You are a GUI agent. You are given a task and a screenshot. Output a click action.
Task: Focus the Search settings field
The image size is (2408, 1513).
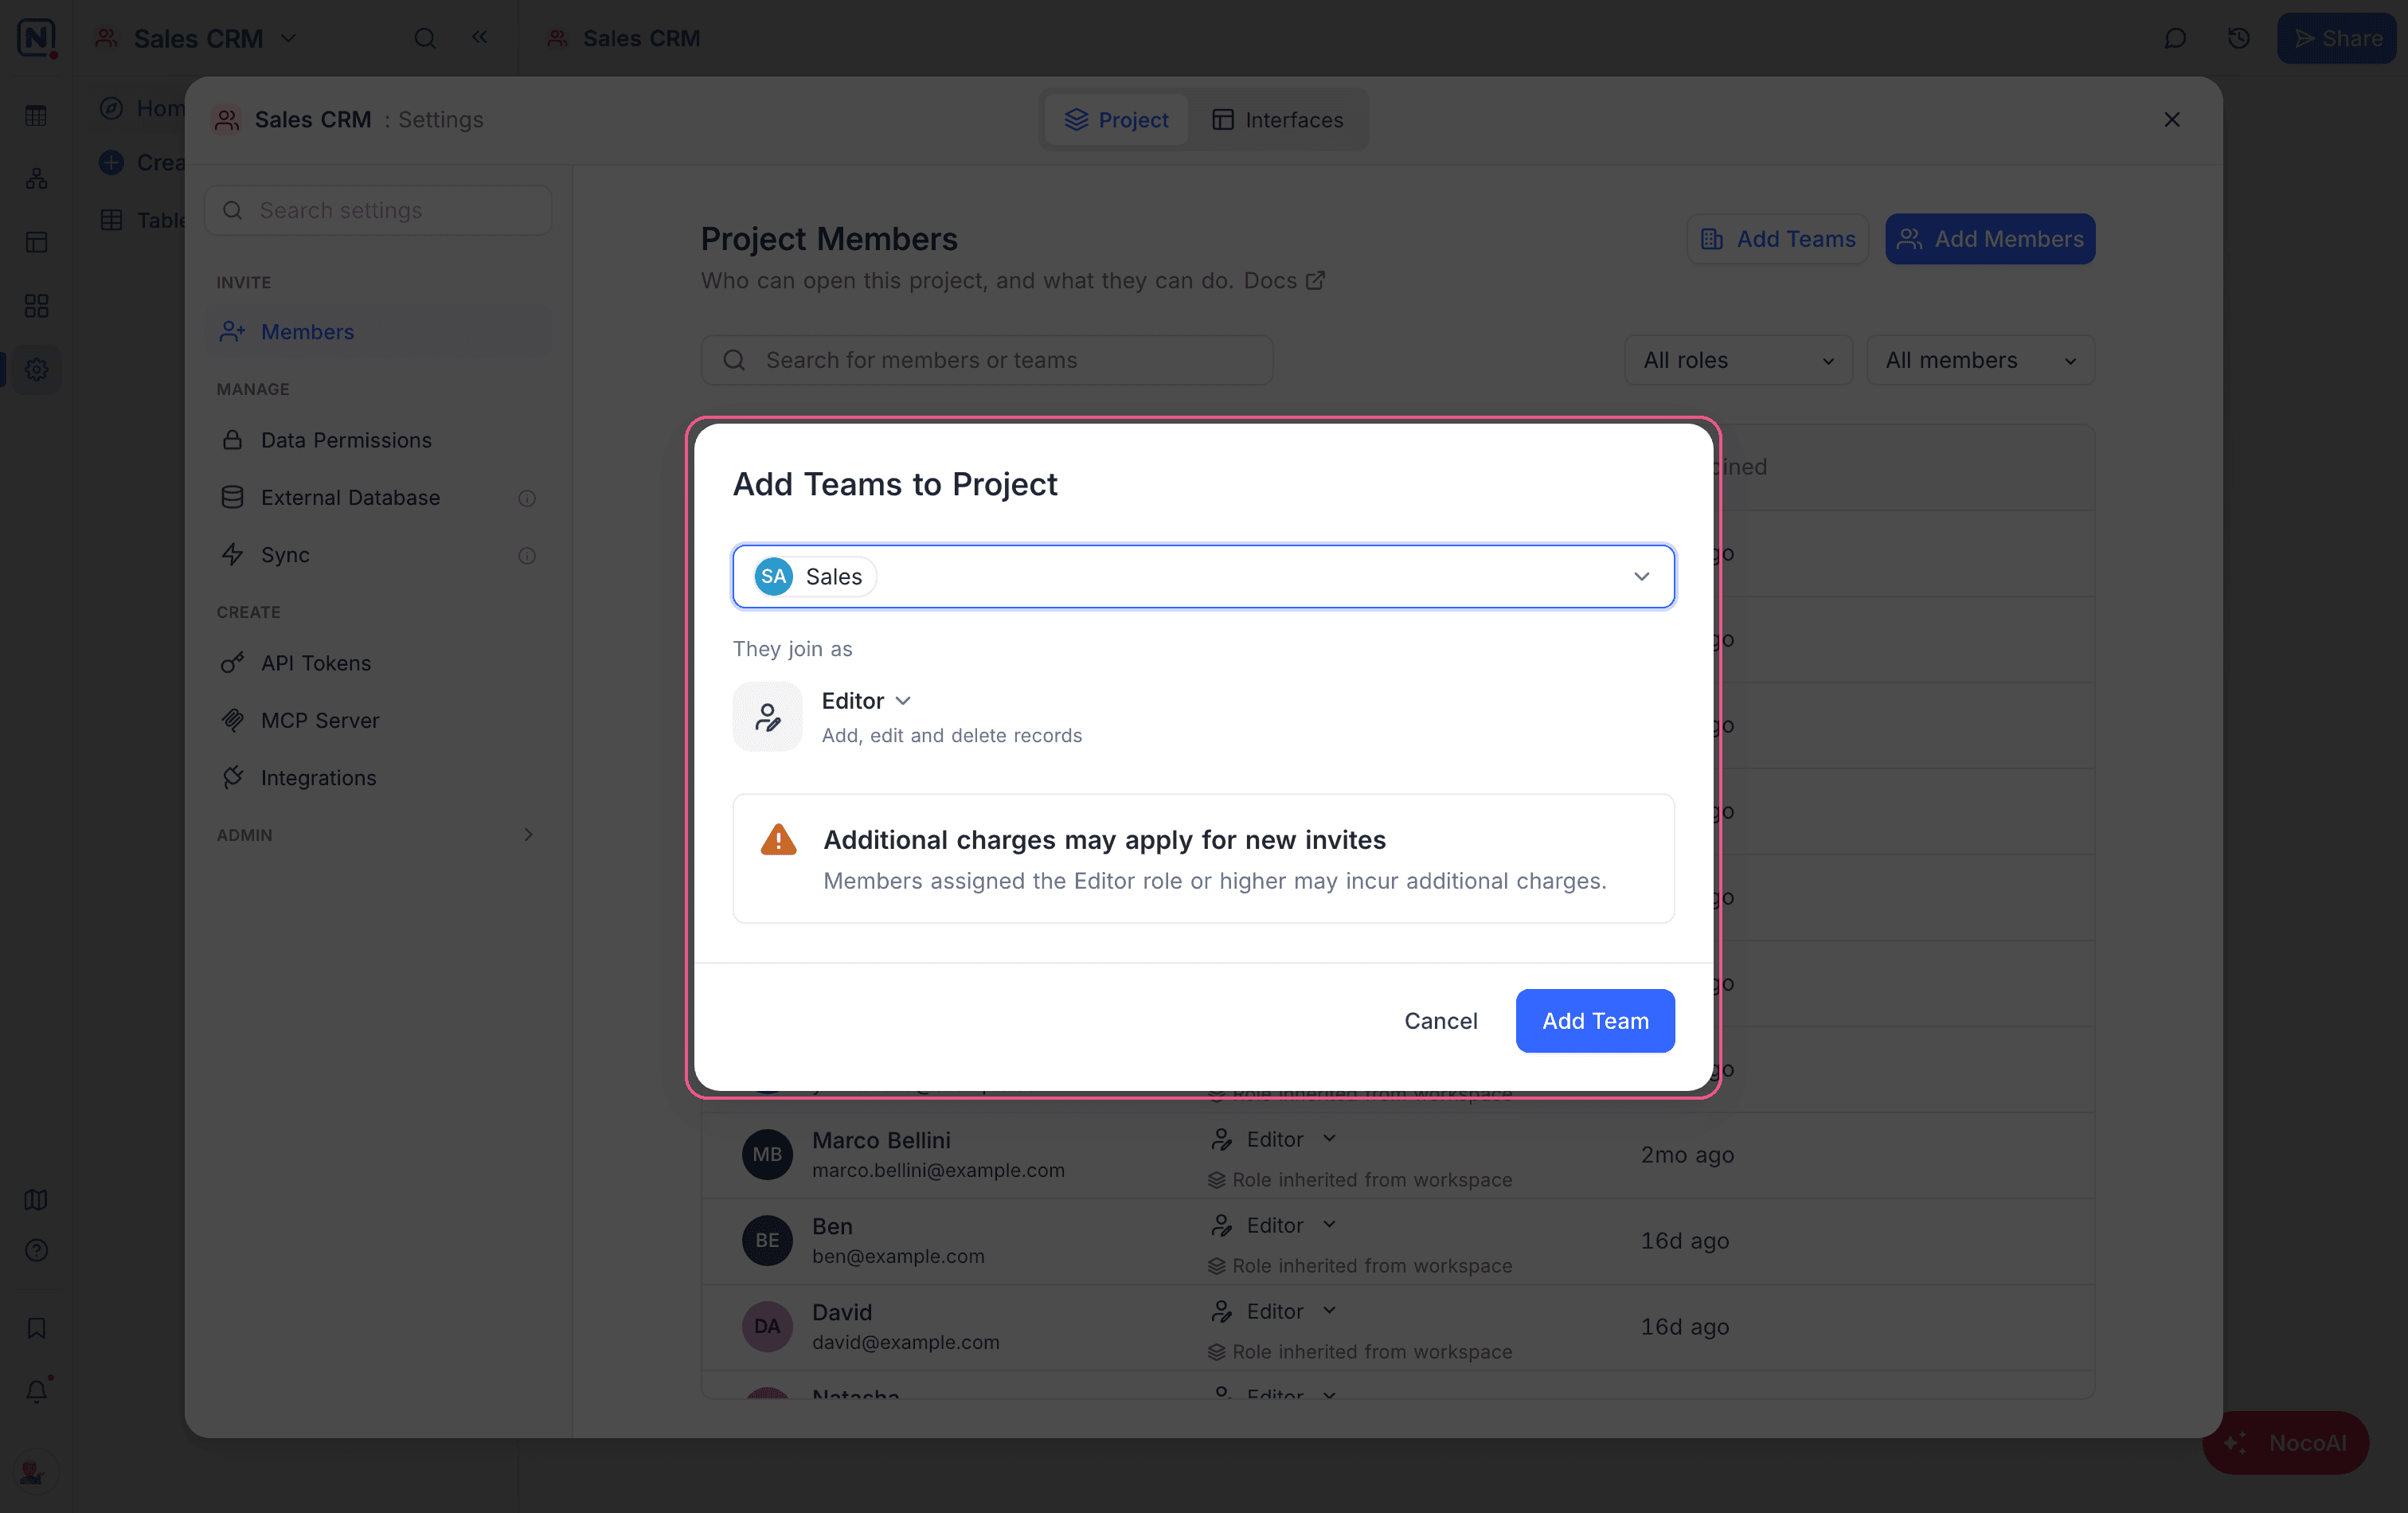[x=378, y=210]
